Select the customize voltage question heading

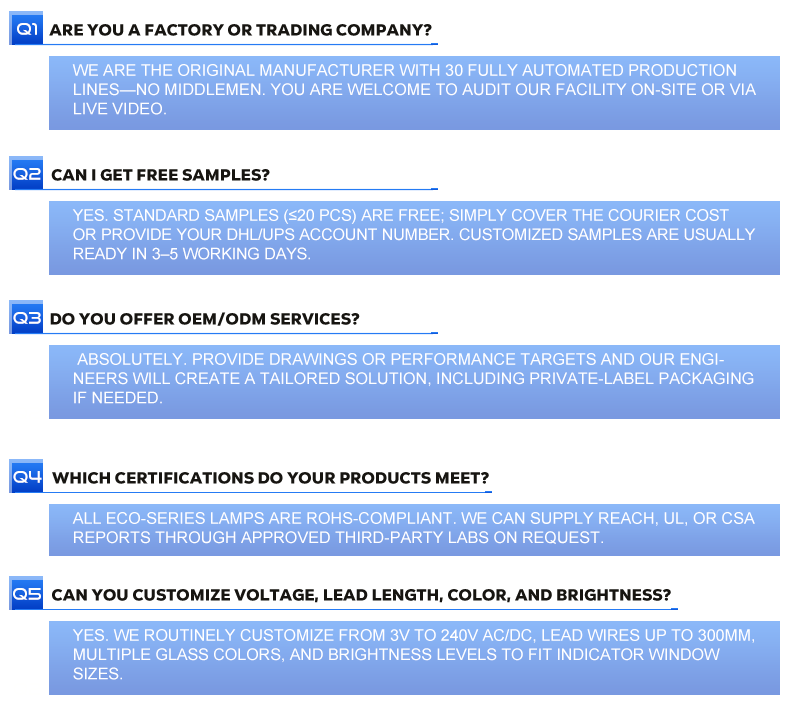(x=361, y=595)
